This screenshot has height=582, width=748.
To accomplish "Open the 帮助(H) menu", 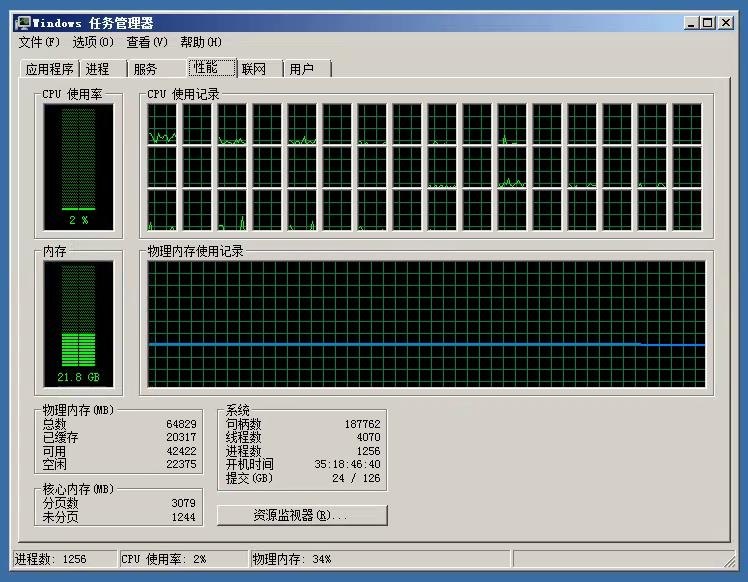I will [x=201, y=42].
